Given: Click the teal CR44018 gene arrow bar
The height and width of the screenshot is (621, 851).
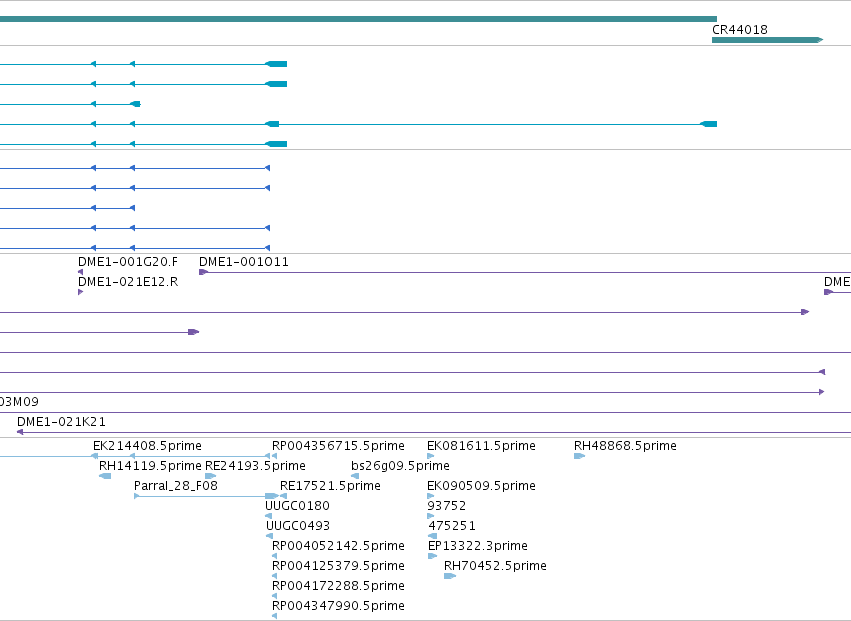Looking at the screenshot, I should pos(767,40).
